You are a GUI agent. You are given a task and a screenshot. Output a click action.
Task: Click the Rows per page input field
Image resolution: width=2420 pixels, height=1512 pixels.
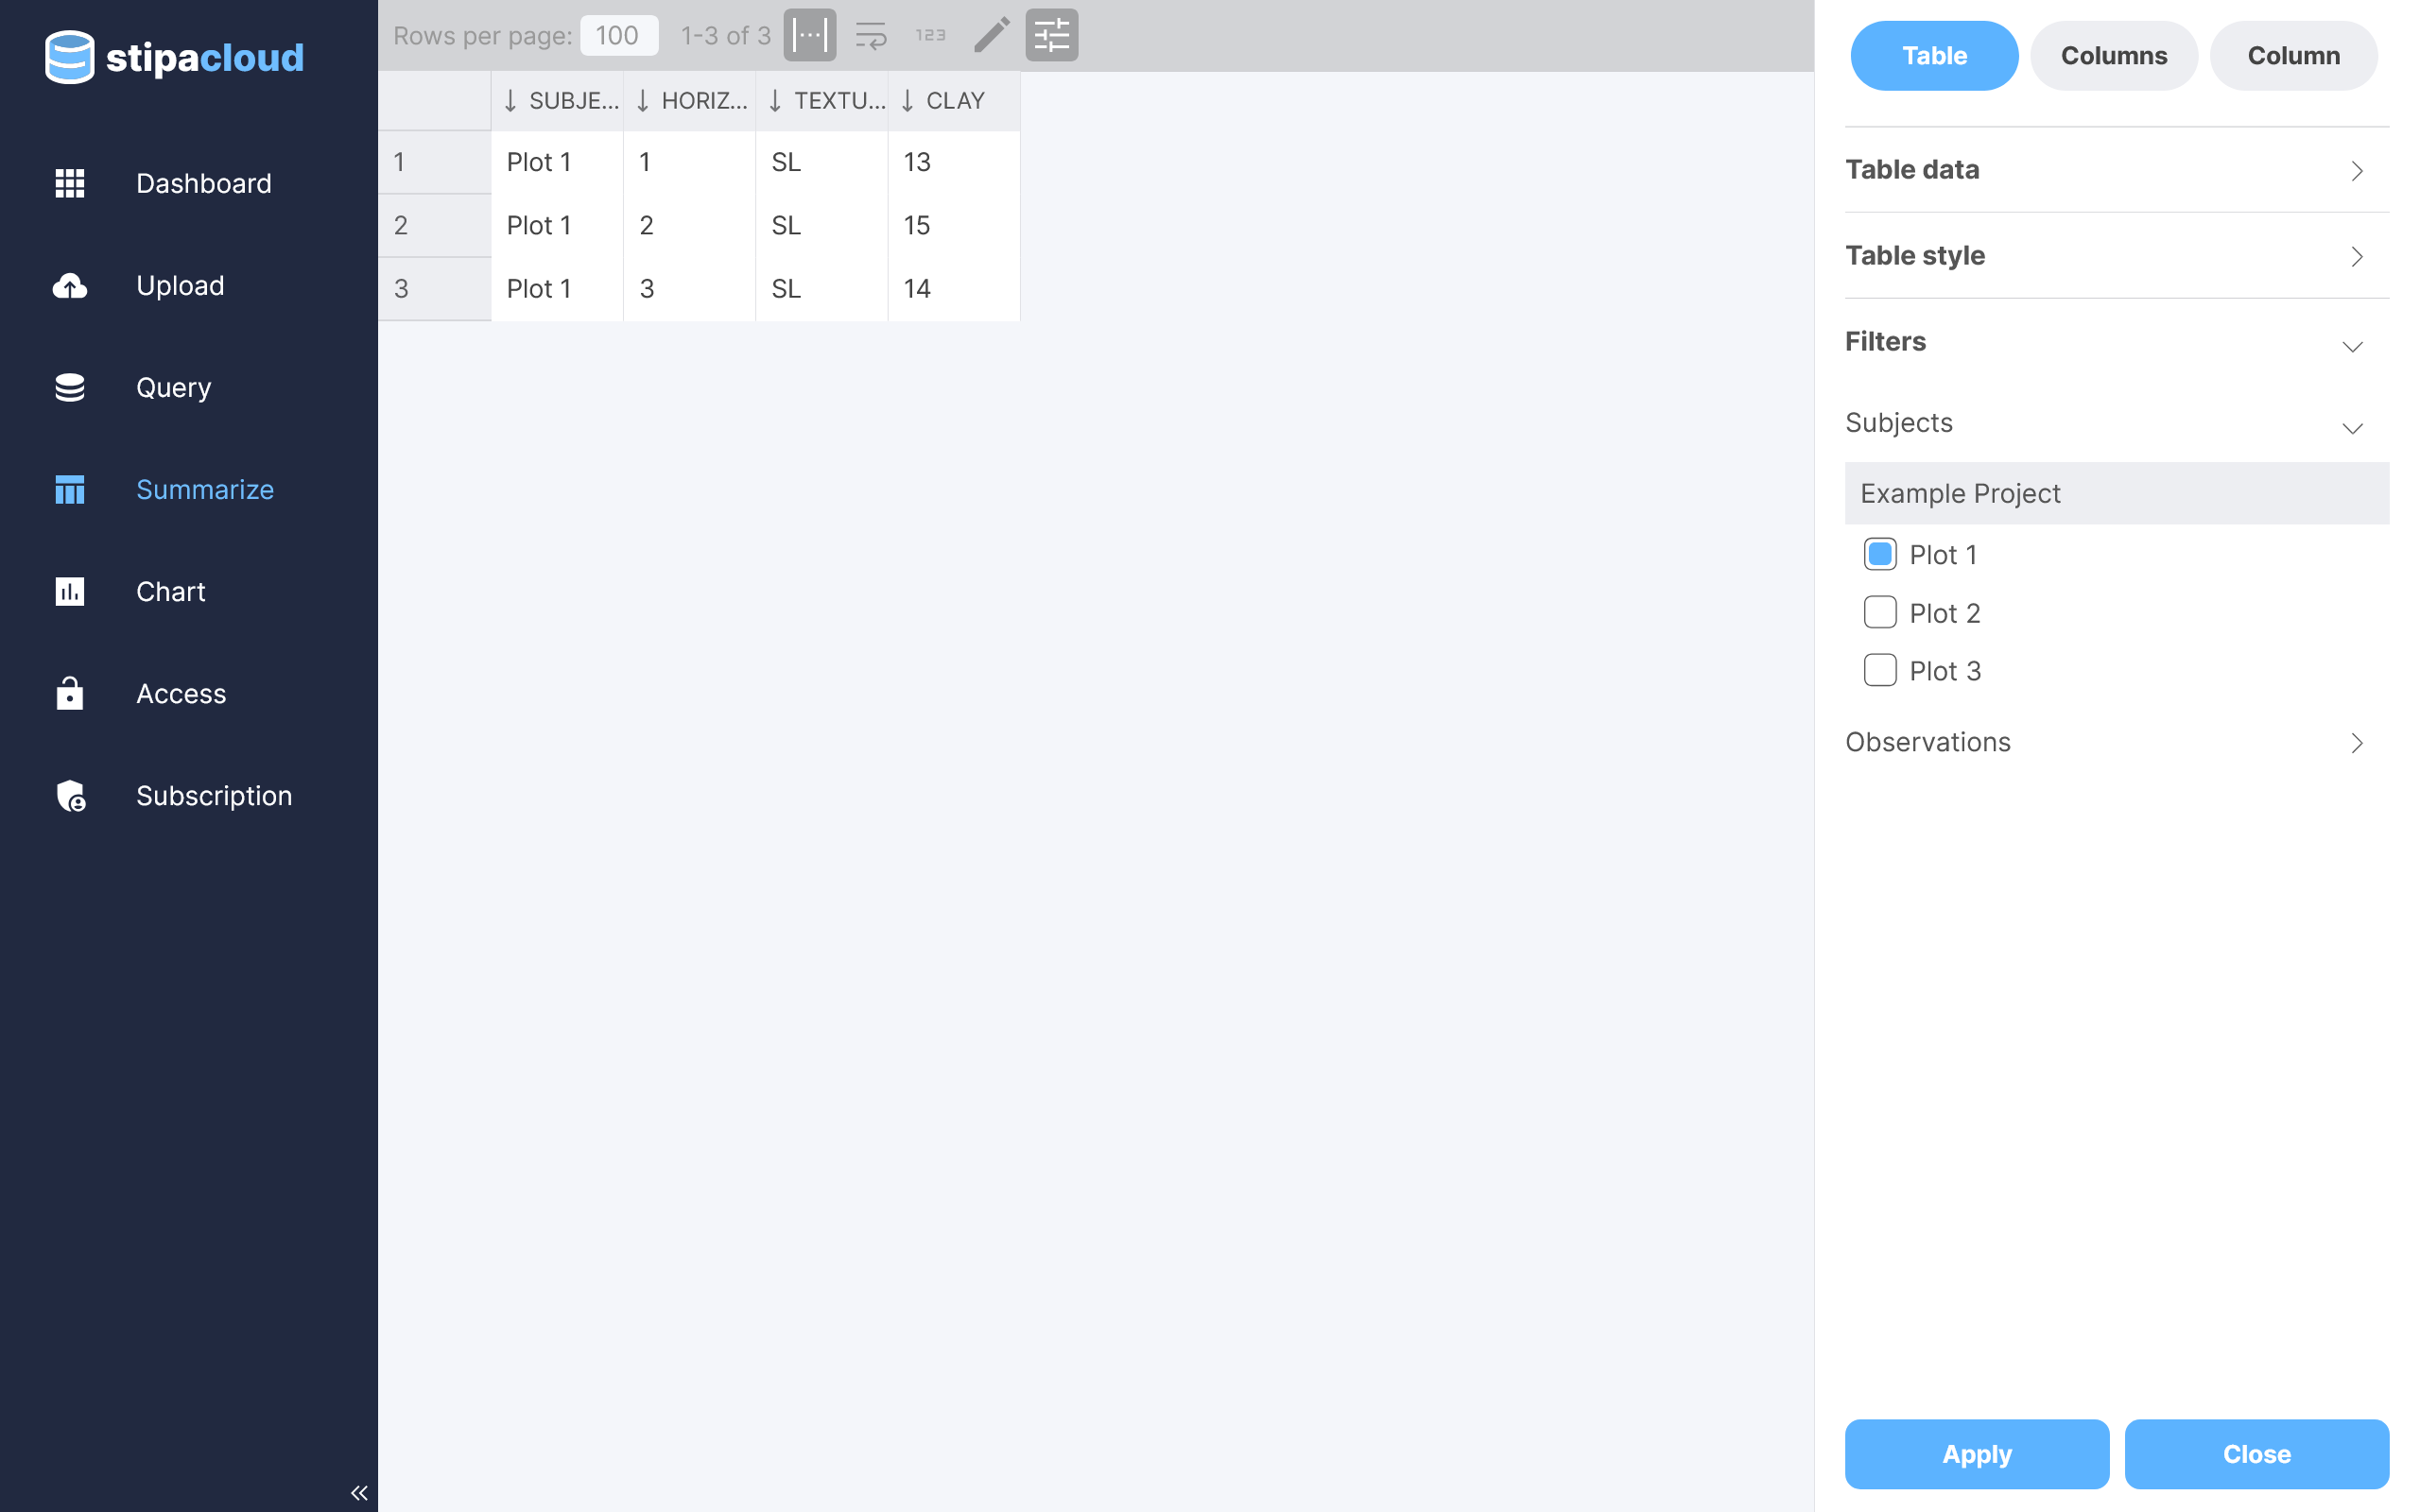click(x=618, y=36)
